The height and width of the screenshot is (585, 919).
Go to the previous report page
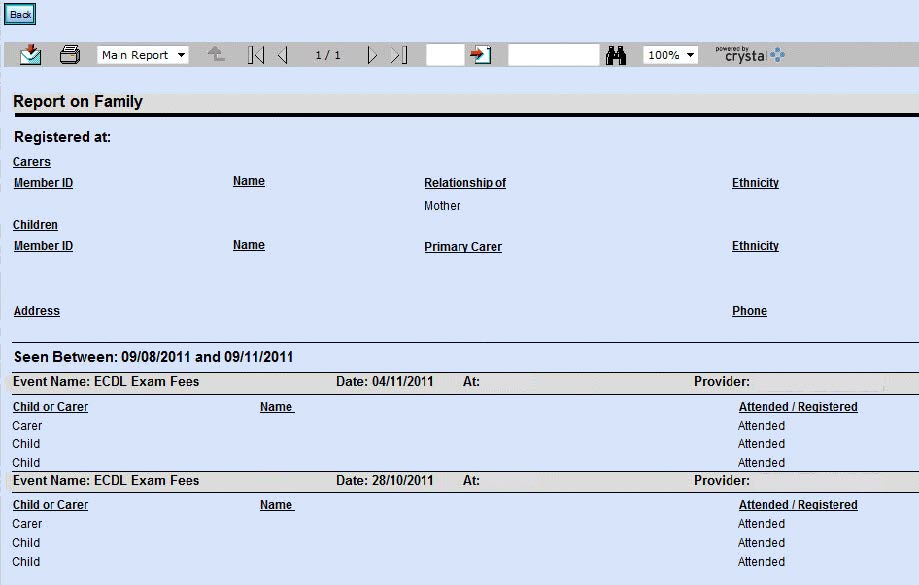coord(283,55)
